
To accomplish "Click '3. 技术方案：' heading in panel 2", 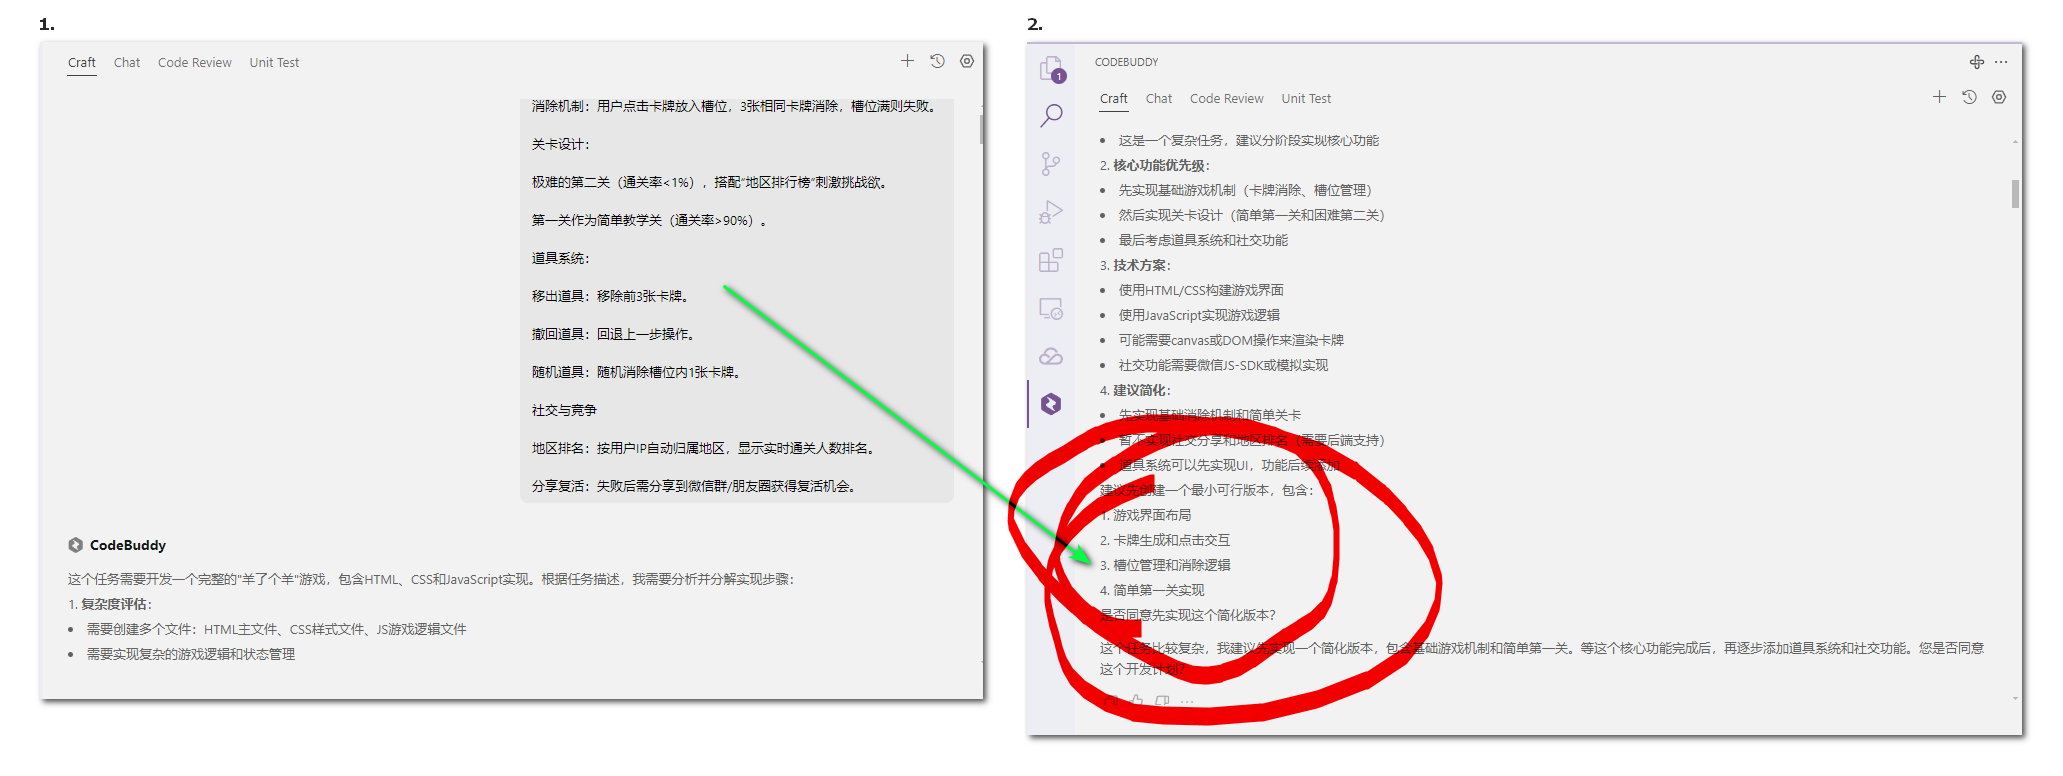I will 1136,265.
